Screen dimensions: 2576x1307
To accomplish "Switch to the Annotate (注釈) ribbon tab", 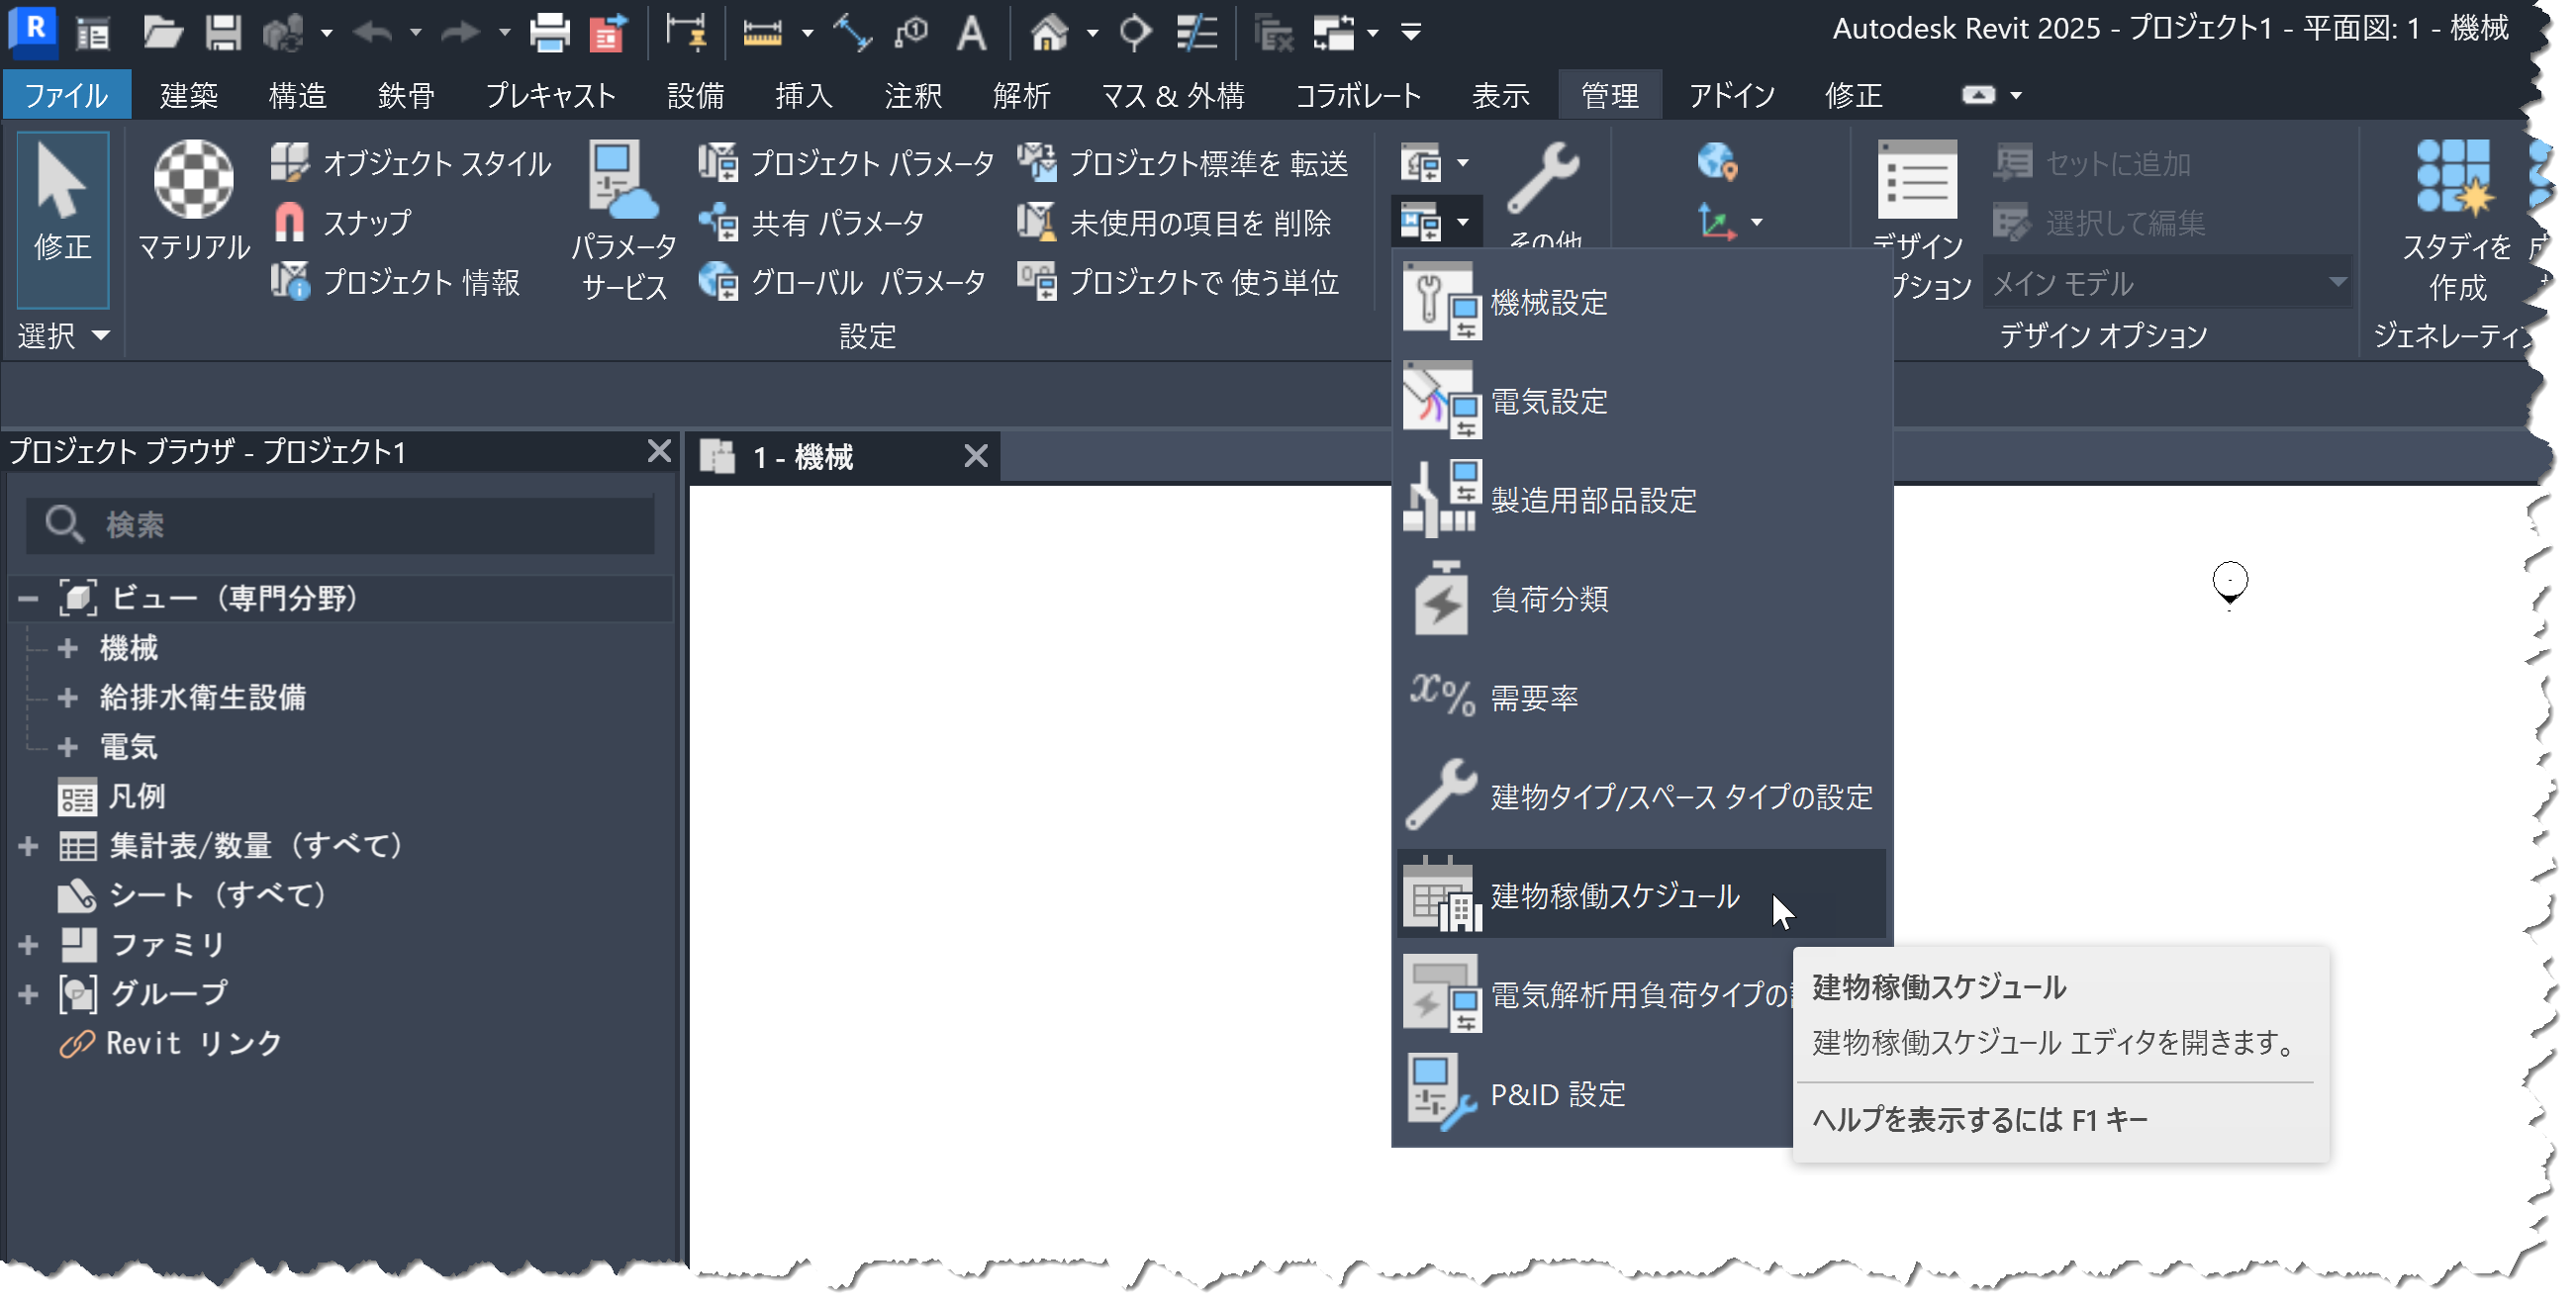I will (912, 95).
